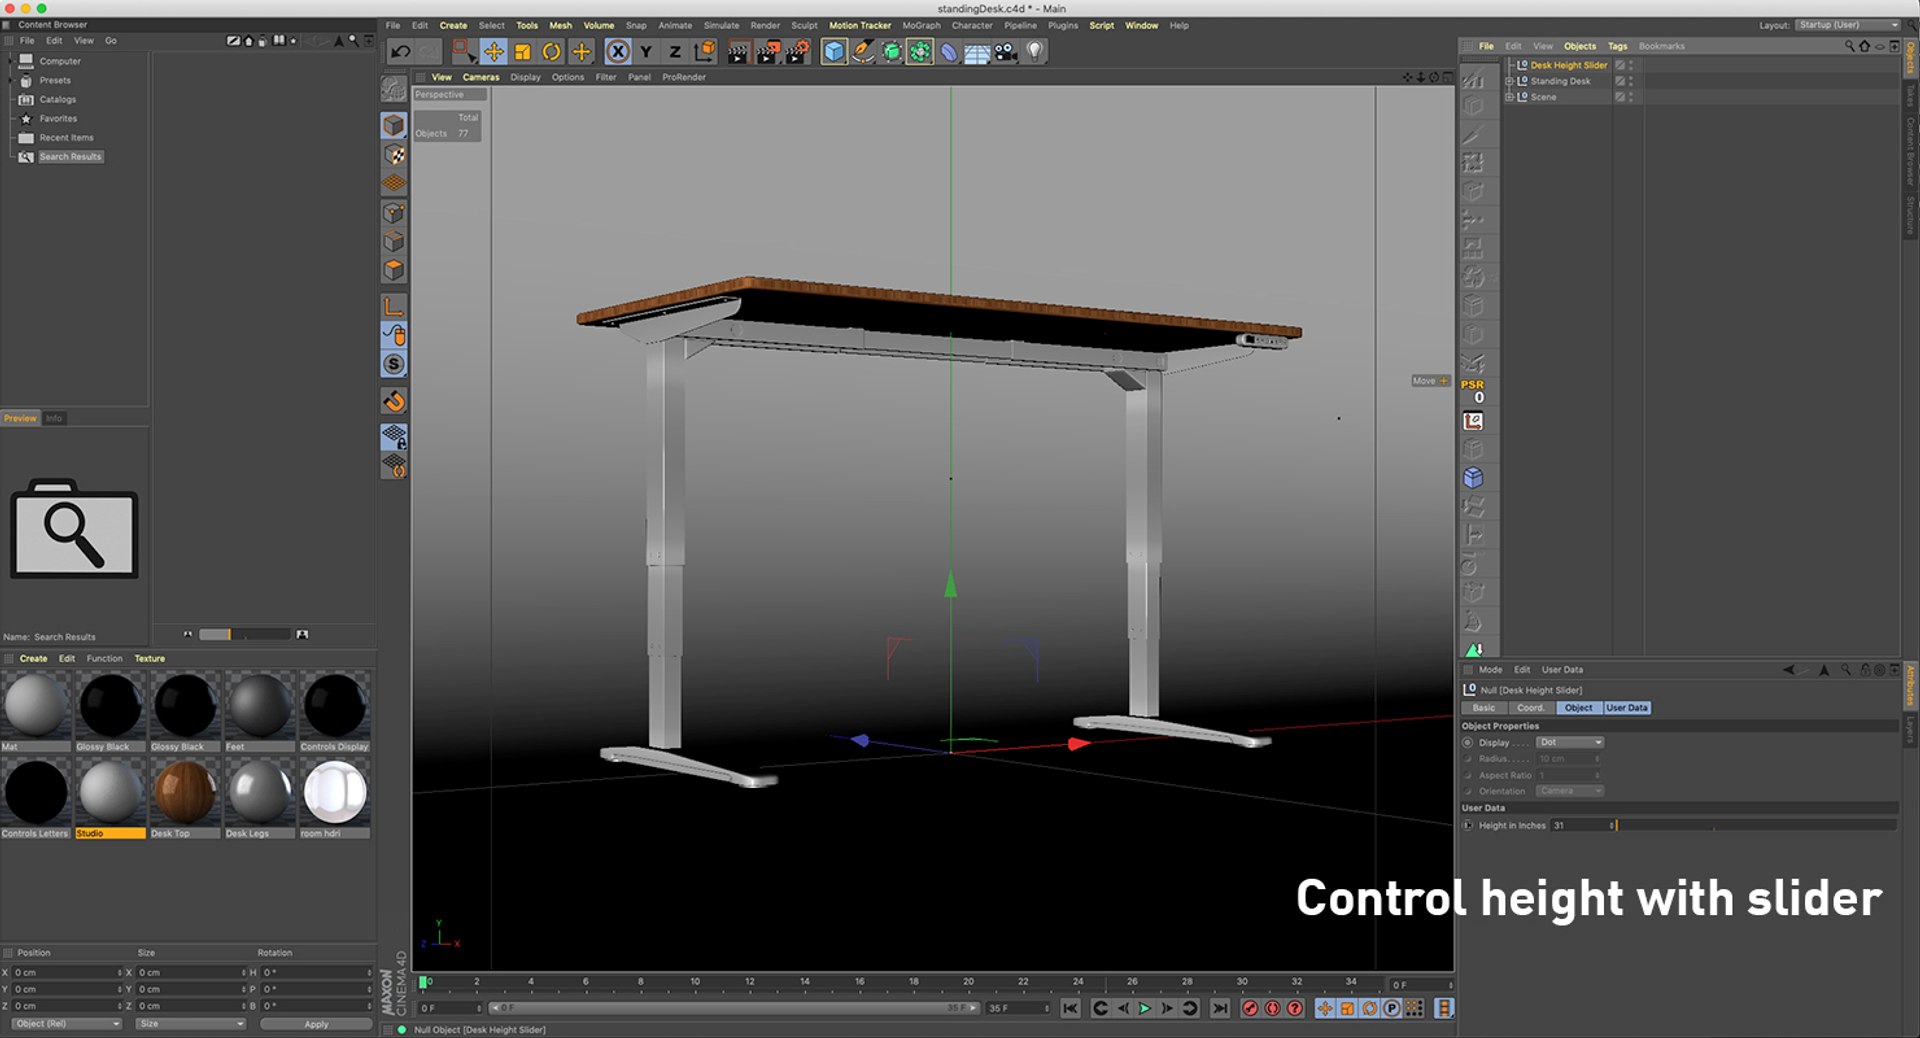The image size is (1920, 1038).
Task: Open Tags menu in Object Manager
Action: pyautogui.click(x=1617, y=46)
